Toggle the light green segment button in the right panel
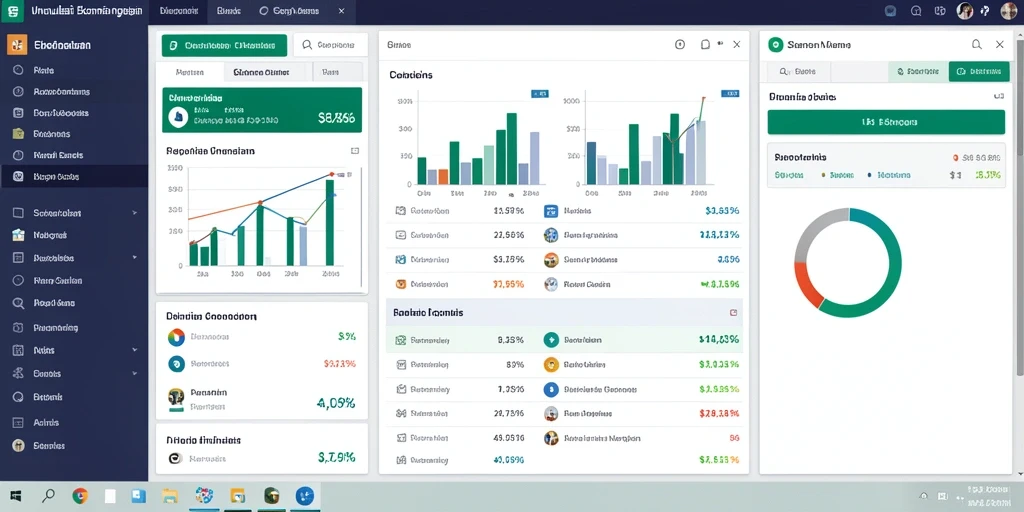Image resolution: width=1024 pixels, height=512 pixels. click(x=918, y=72)
